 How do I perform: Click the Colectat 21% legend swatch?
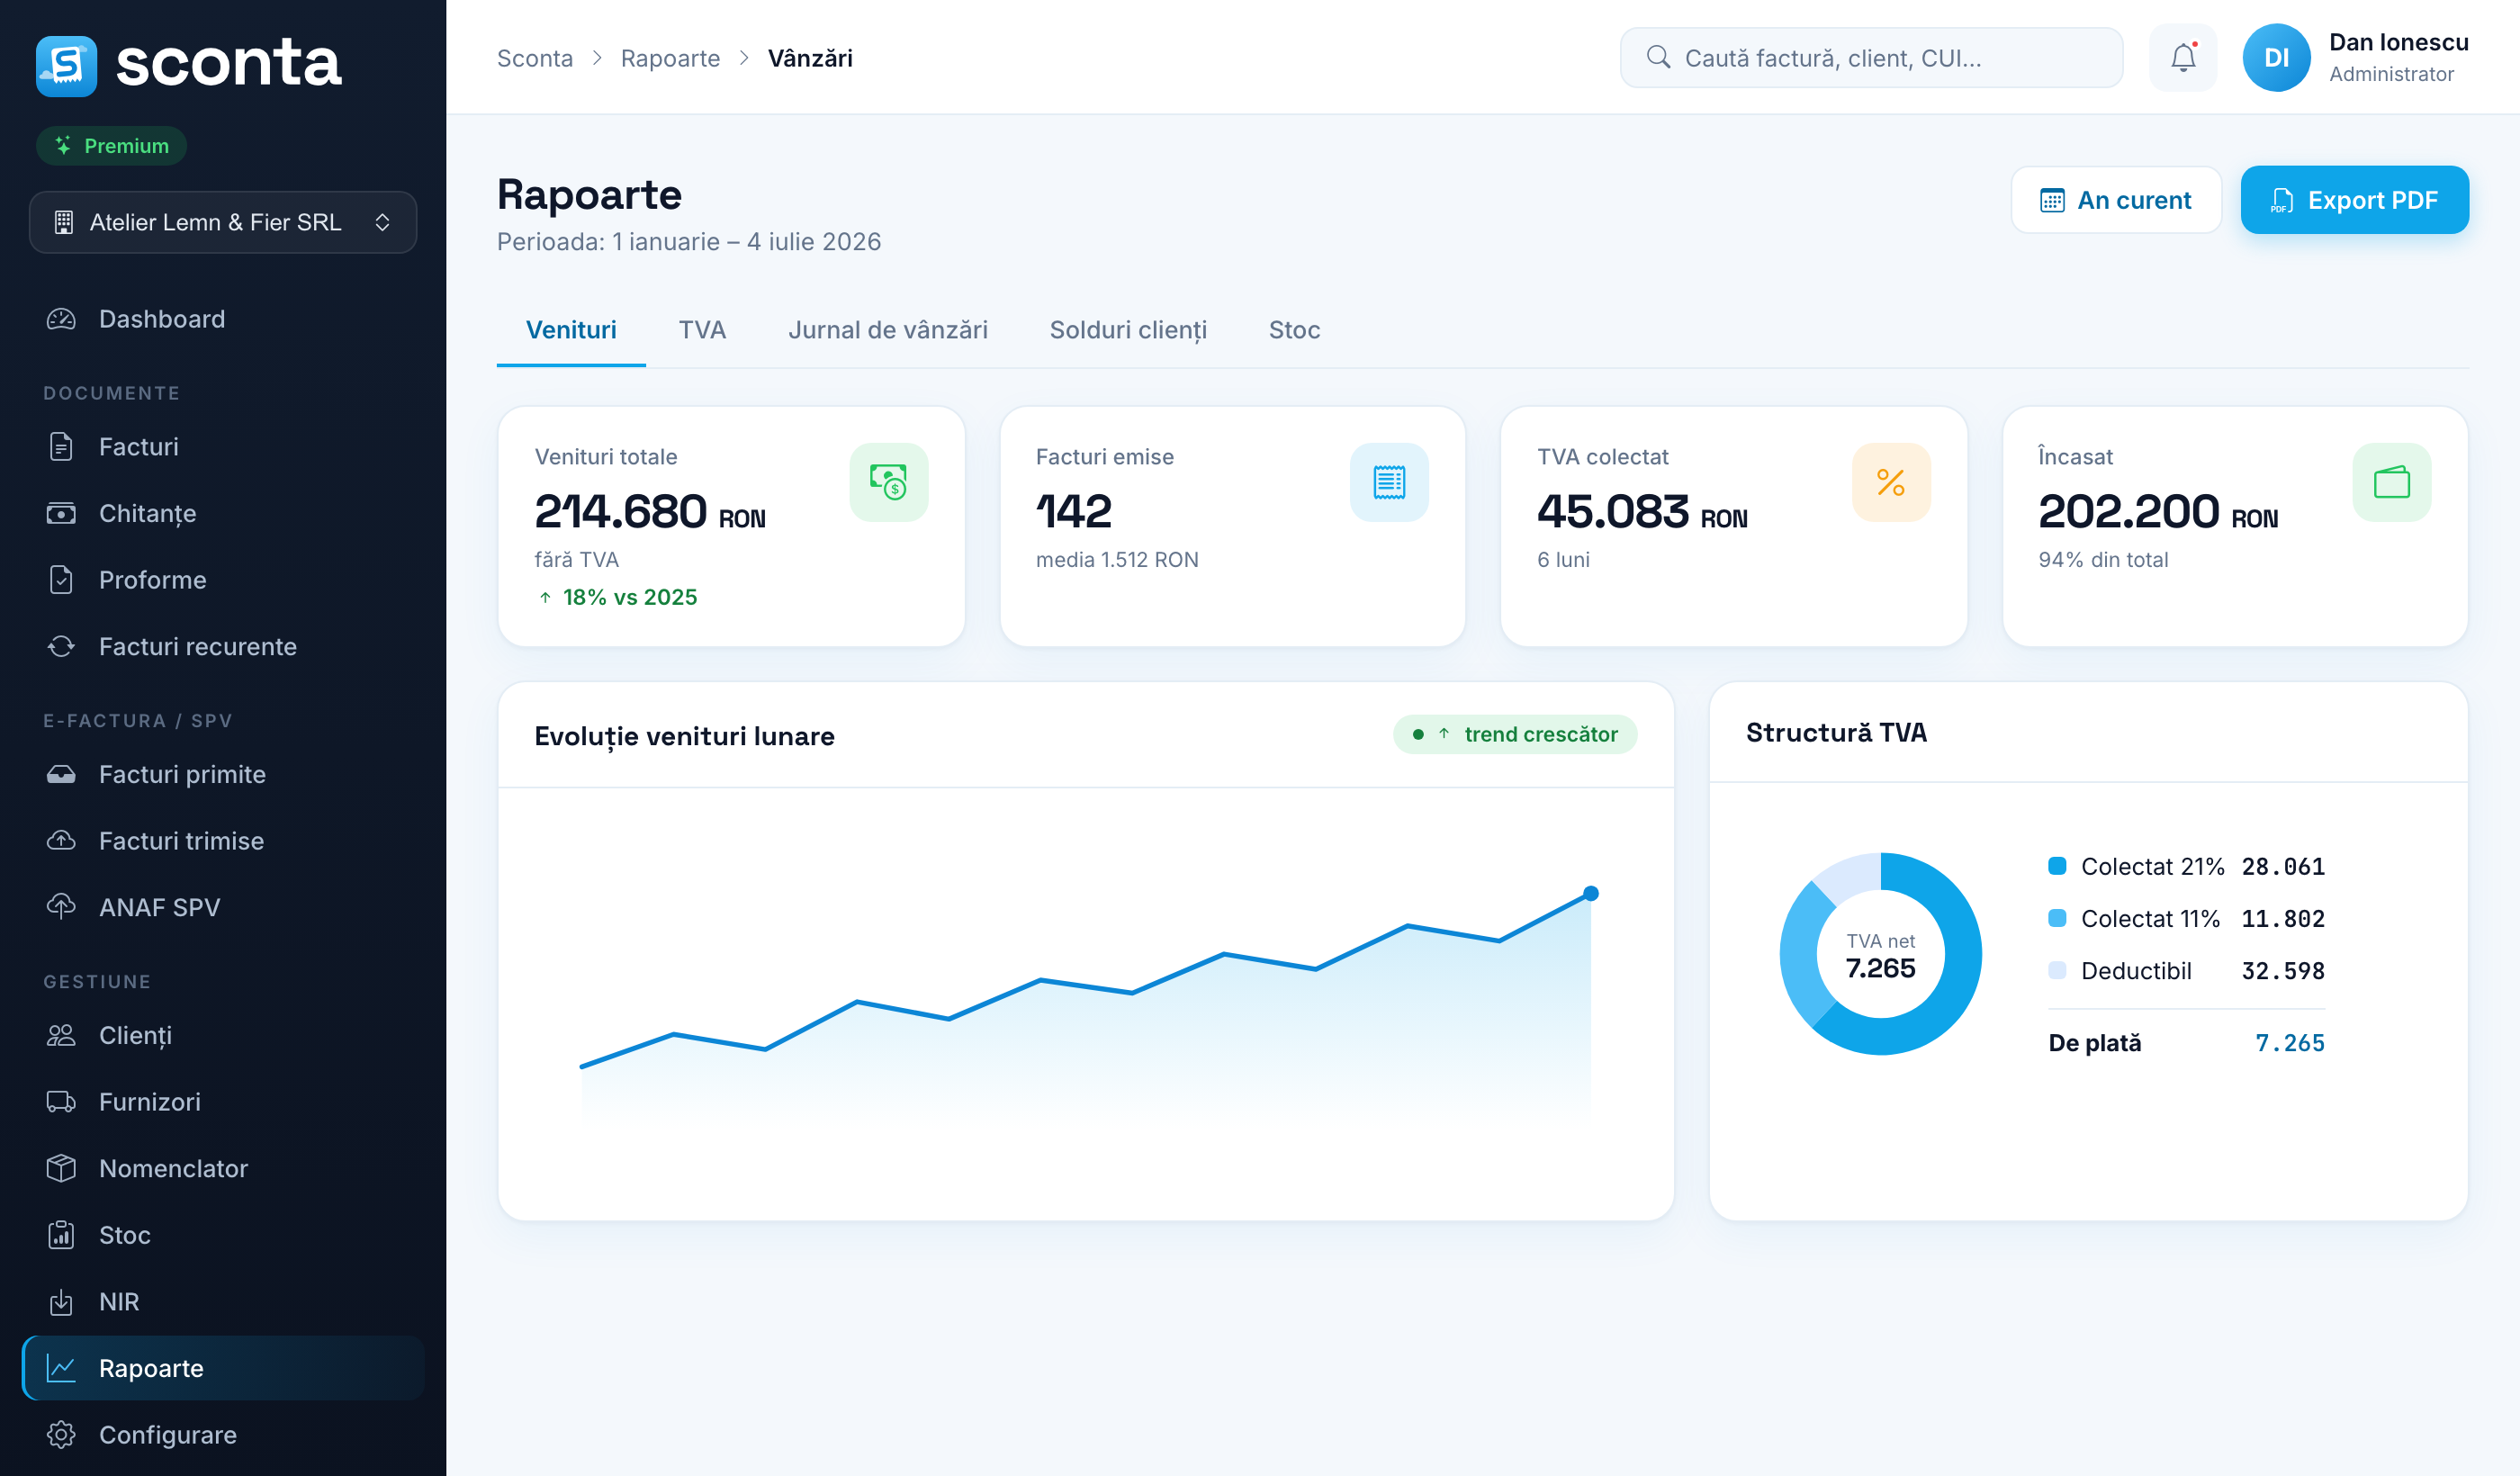(2057, 866)
